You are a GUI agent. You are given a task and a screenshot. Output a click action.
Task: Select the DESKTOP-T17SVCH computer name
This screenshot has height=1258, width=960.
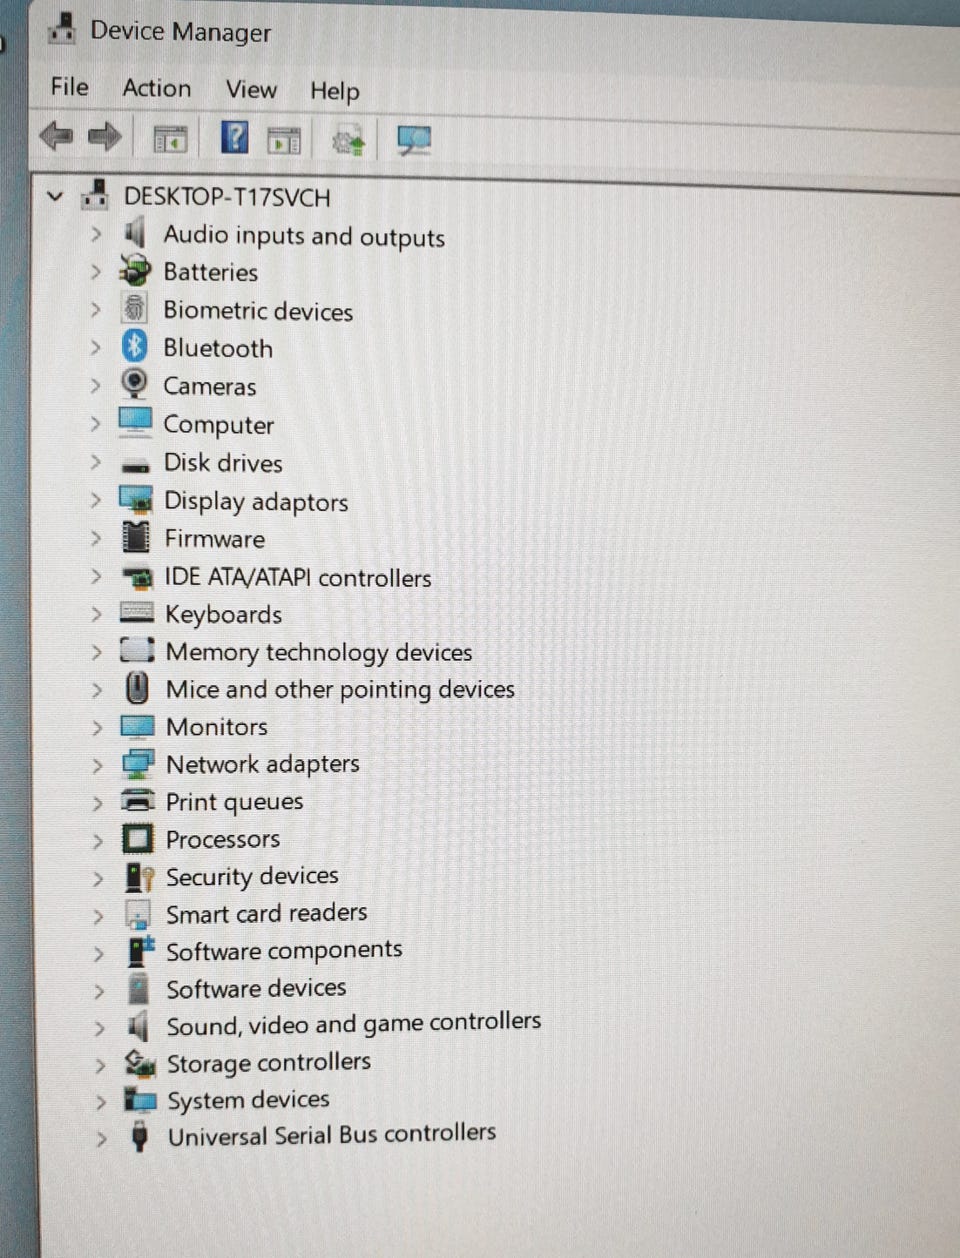[227, 197]
